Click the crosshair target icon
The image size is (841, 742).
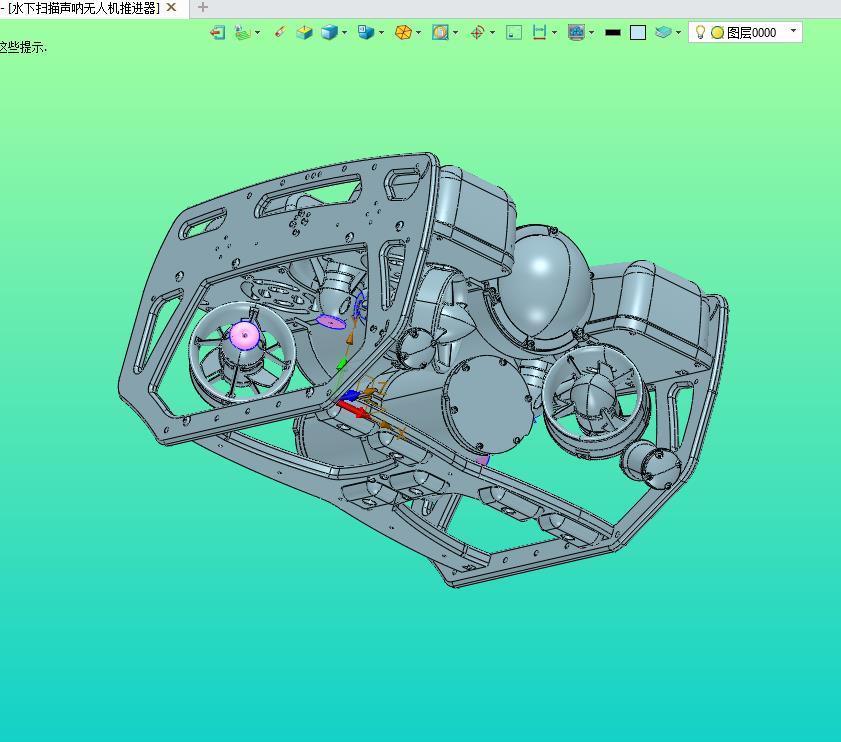pos(477,33)
